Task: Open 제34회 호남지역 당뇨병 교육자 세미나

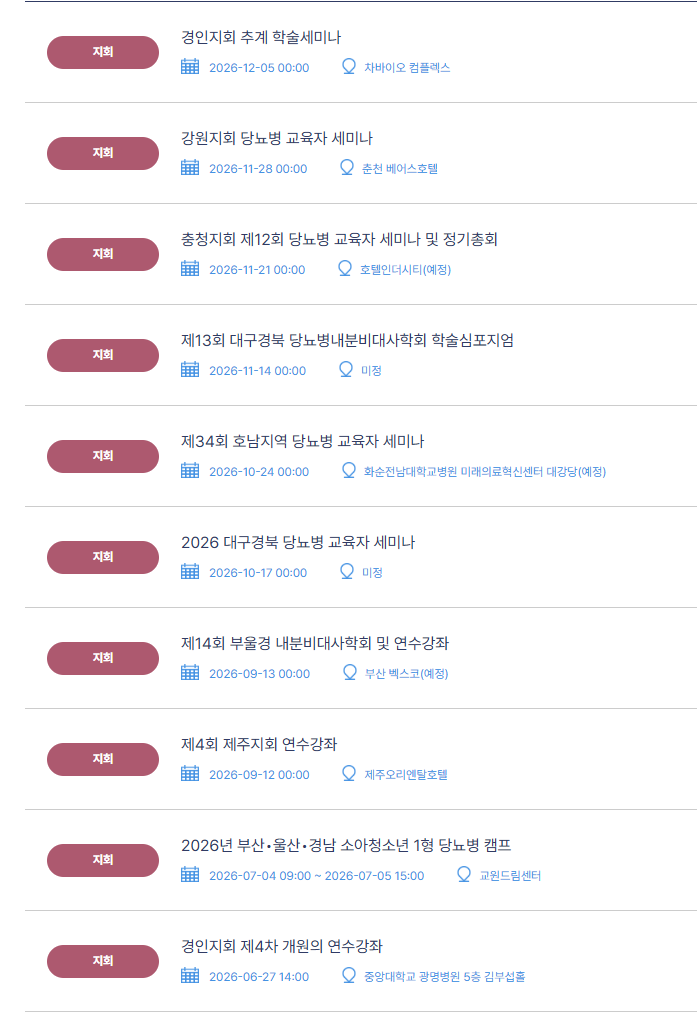Action: [x=303, y=442]
